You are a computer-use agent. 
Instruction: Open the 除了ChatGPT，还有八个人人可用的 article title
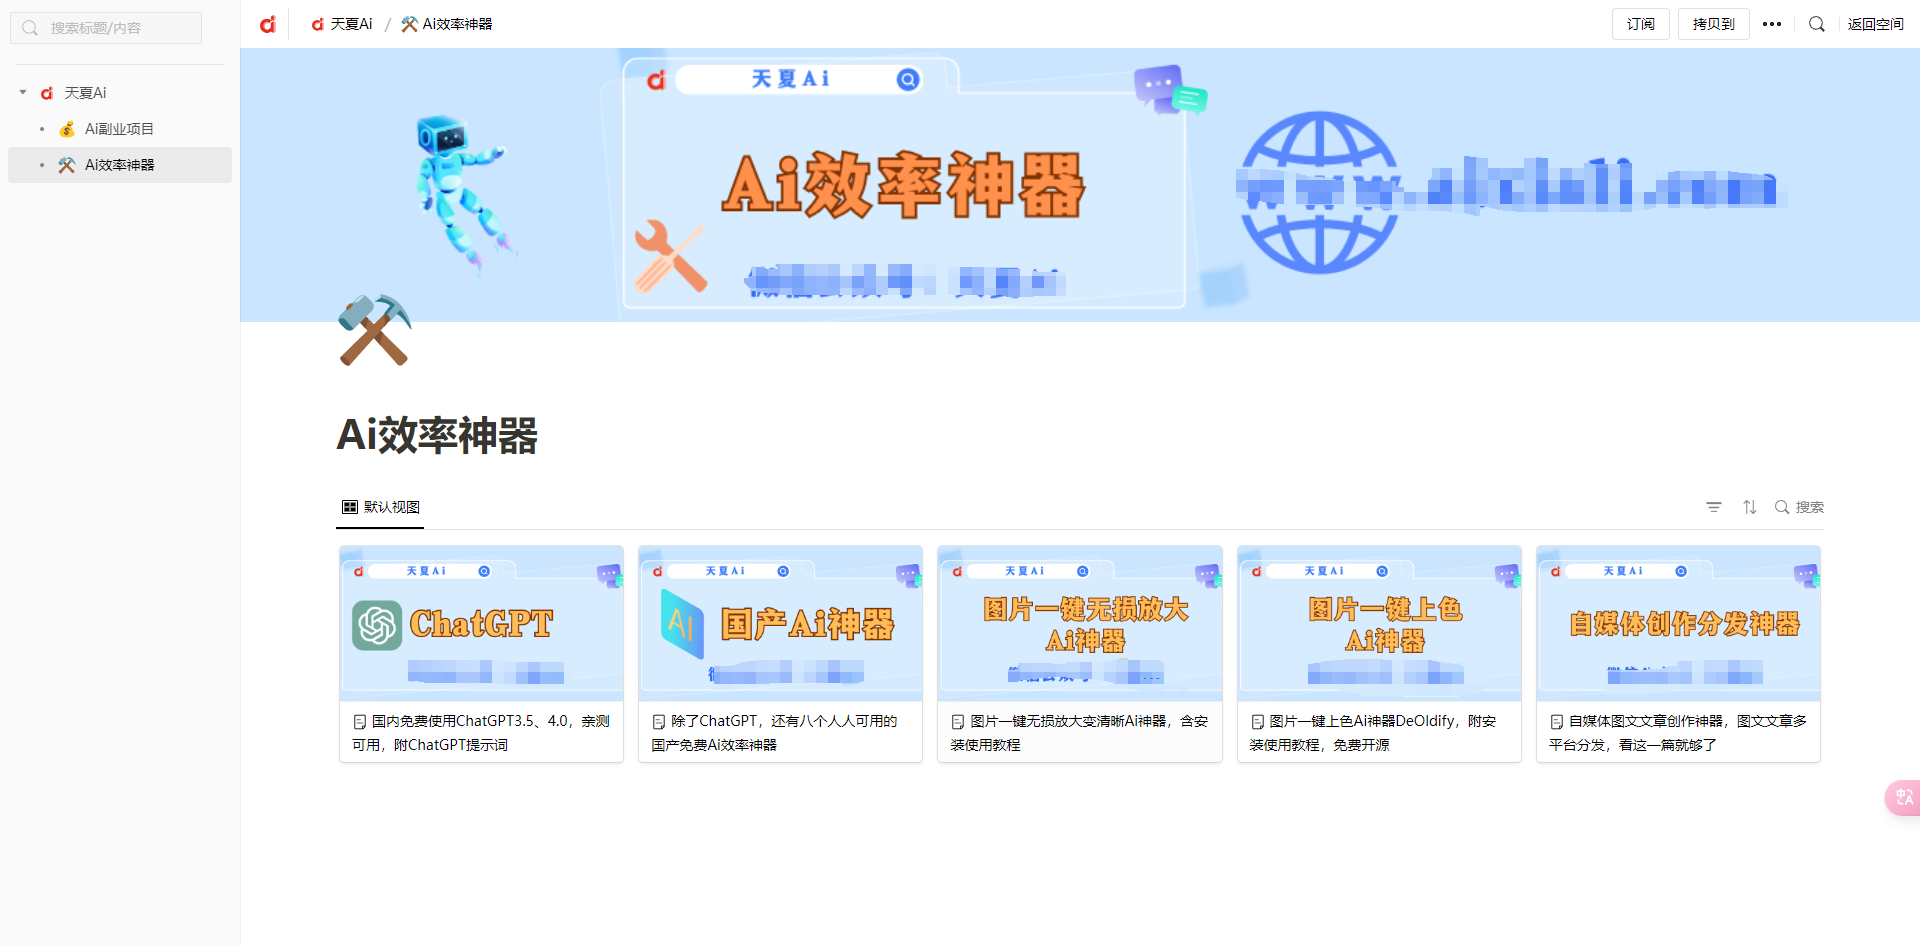point(775,733)
